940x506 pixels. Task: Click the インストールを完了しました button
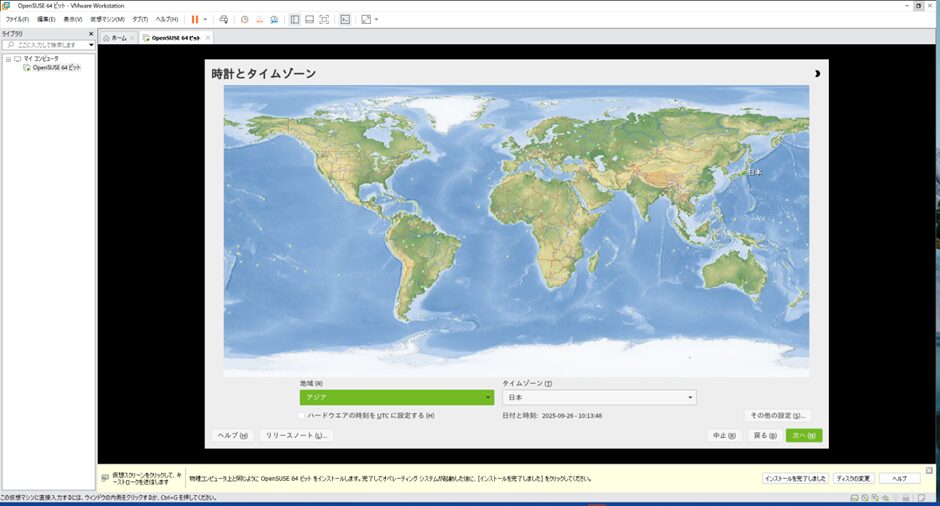(x=795, y=478)
